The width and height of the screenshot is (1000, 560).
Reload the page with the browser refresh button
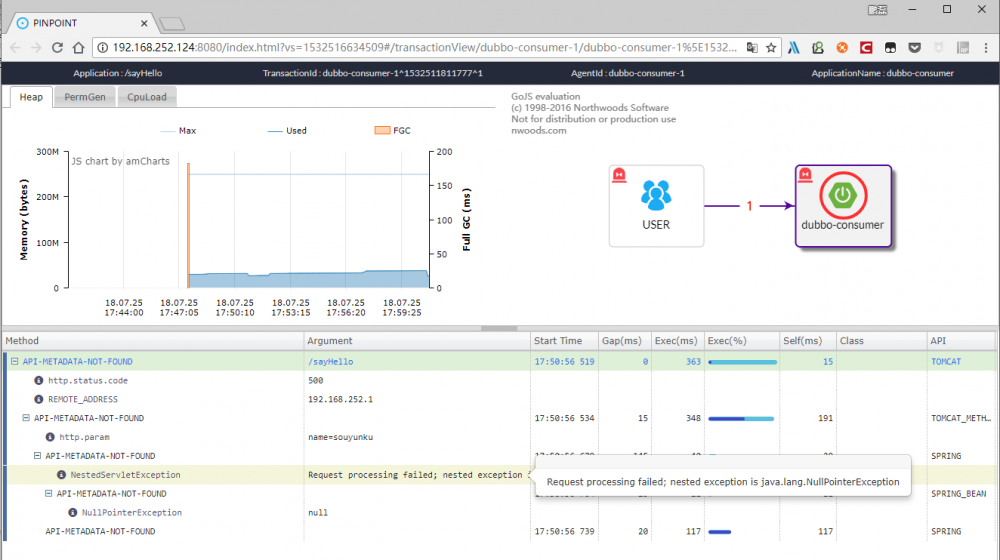tap(57, 47)
